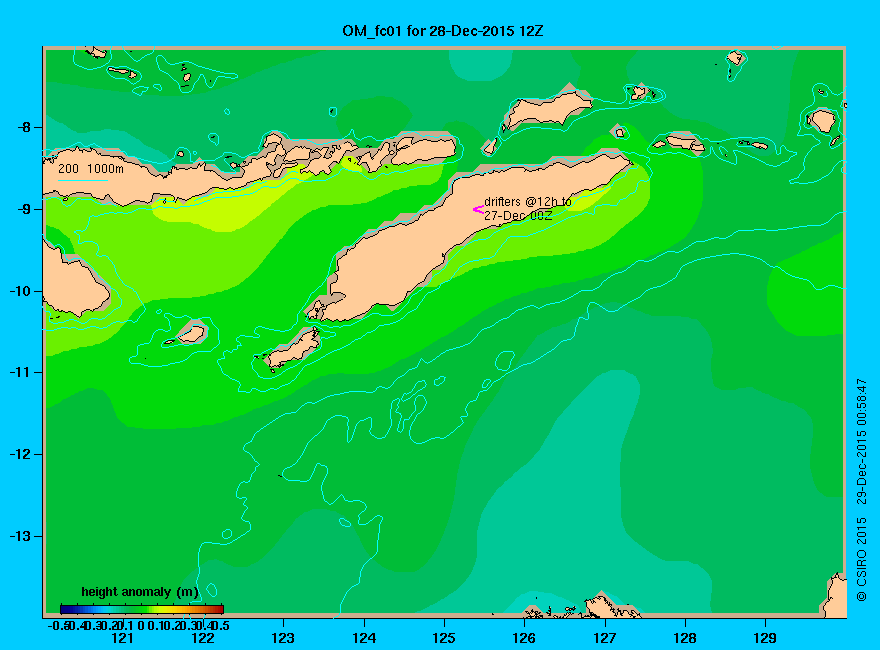Click the longitude label 123
Image resolution: width=880 pixels, height=650 pixels.
pos(283,638)
